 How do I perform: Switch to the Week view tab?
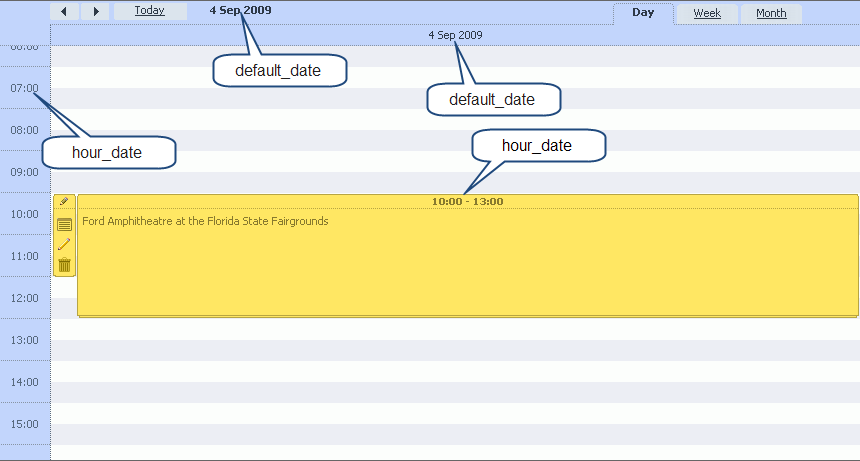tap(707, 14)
